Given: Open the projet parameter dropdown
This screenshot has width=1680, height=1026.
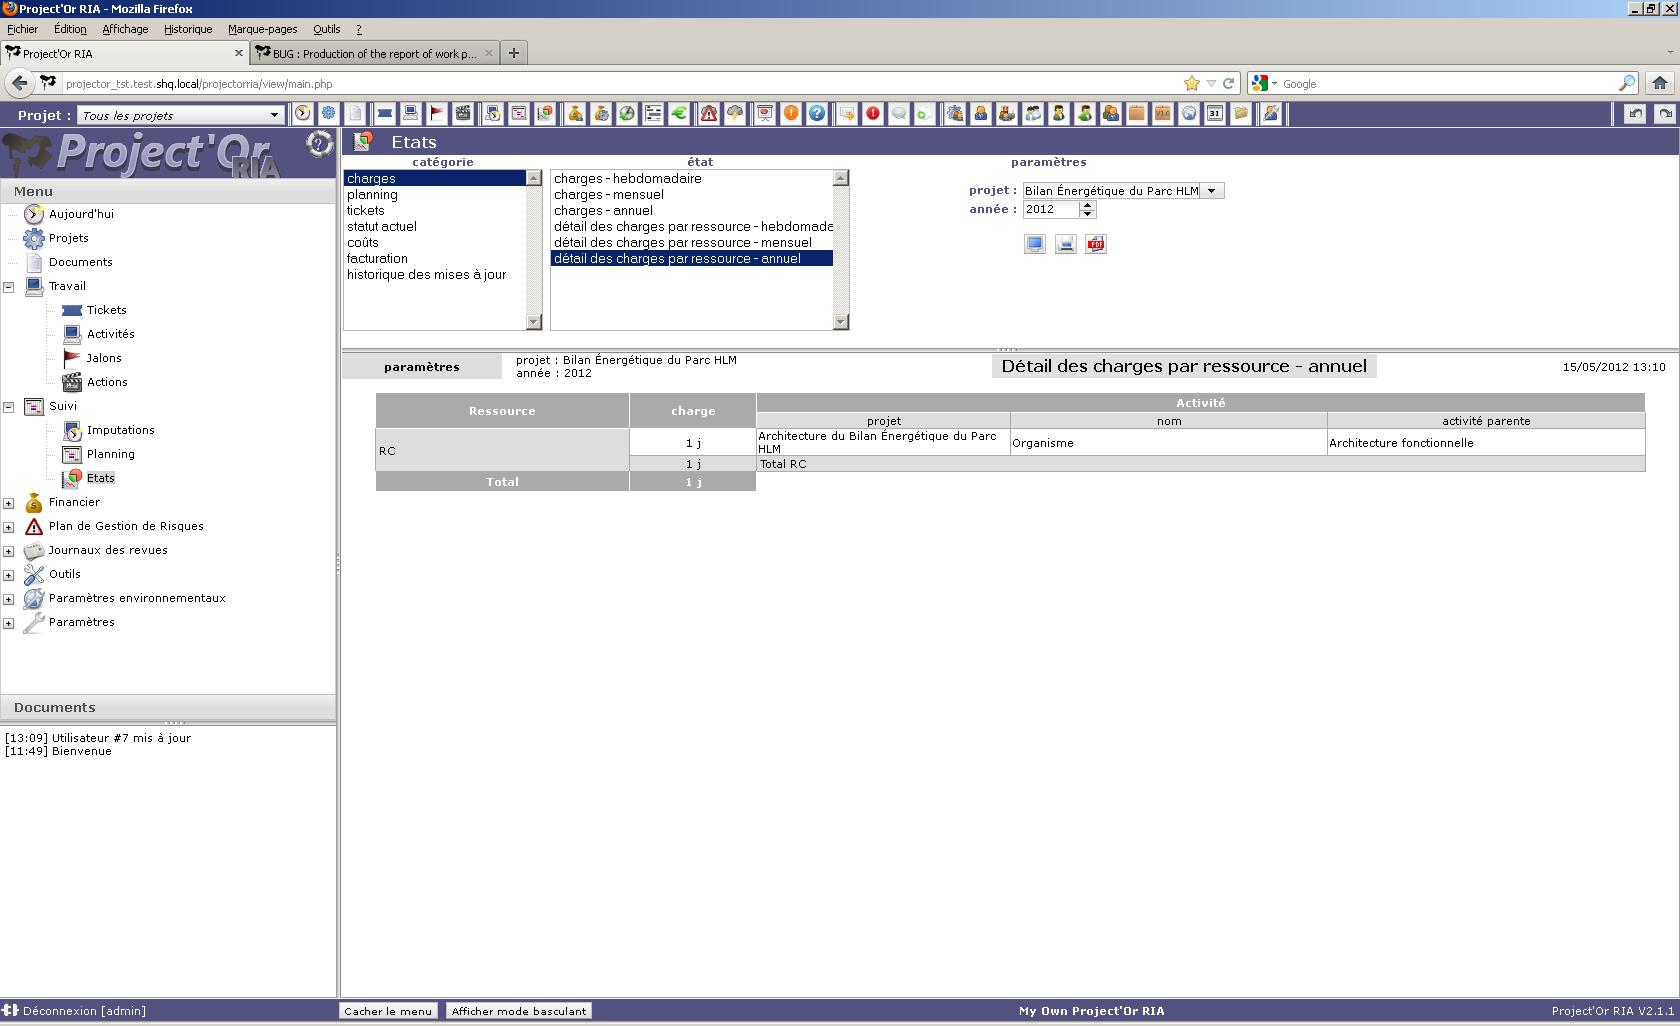Looking at the screenshot, I should tap(1212, 191).
